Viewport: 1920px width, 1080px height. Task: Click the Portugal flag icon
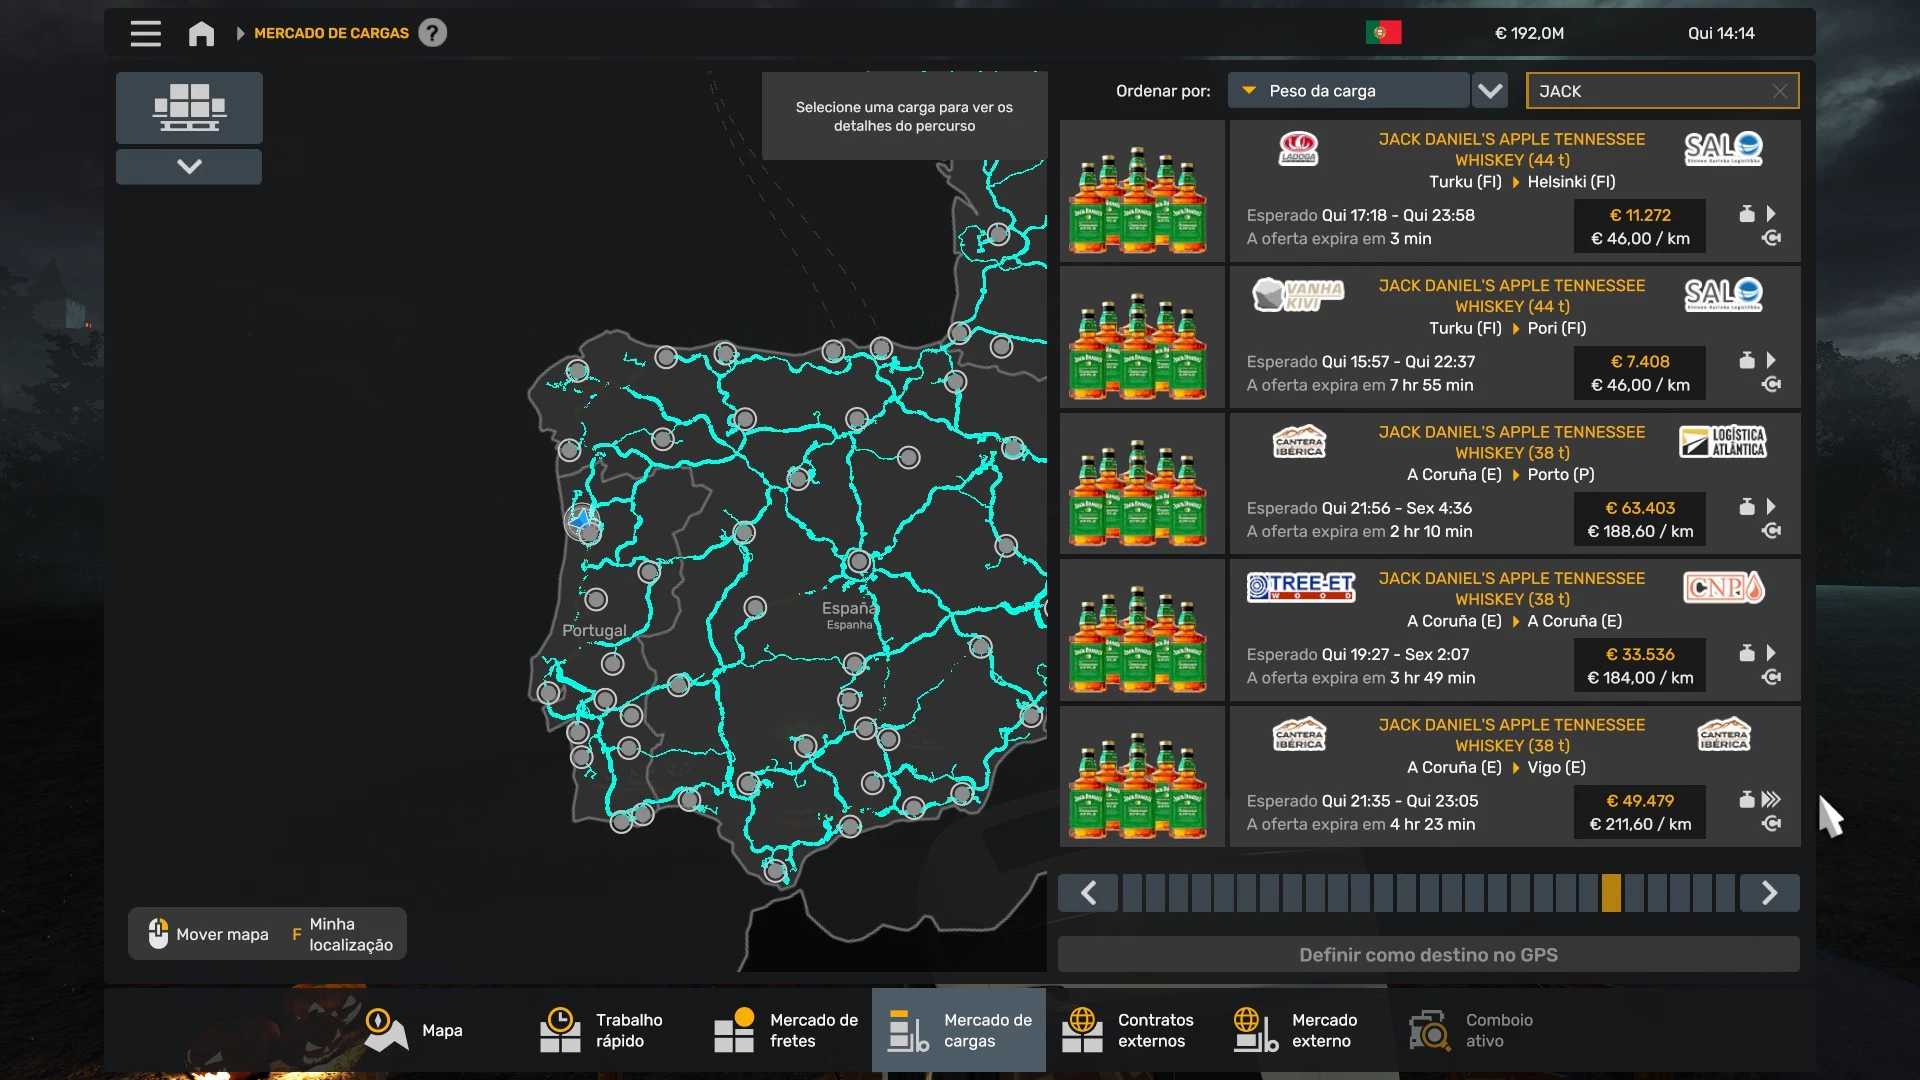(x=1383, y=33)
